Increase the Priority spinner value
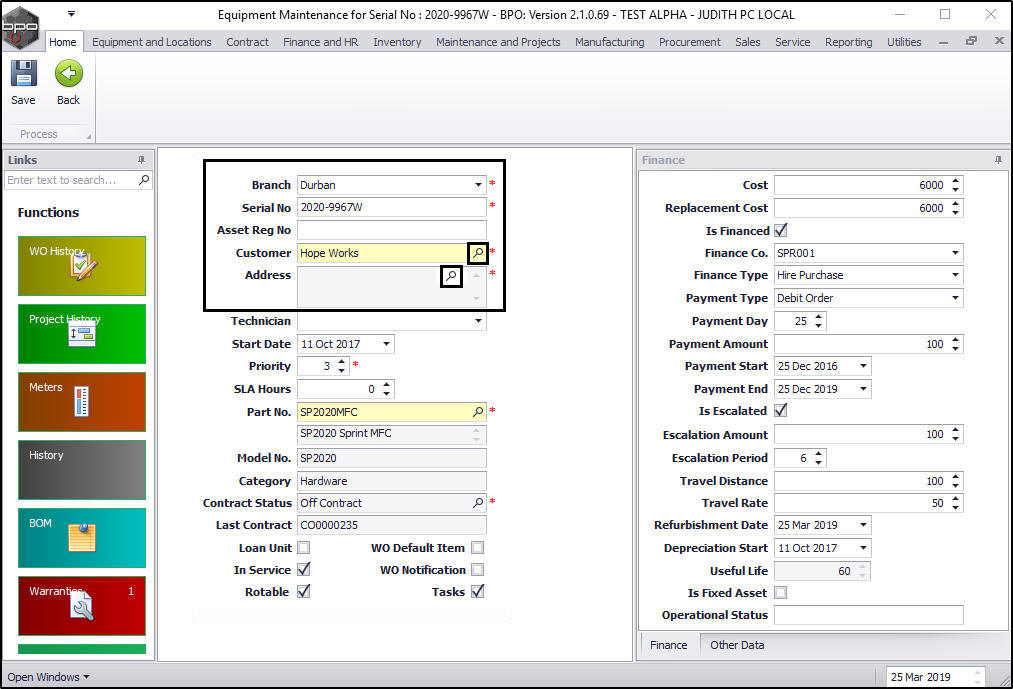1013x689 pixels. pos(342,362)
